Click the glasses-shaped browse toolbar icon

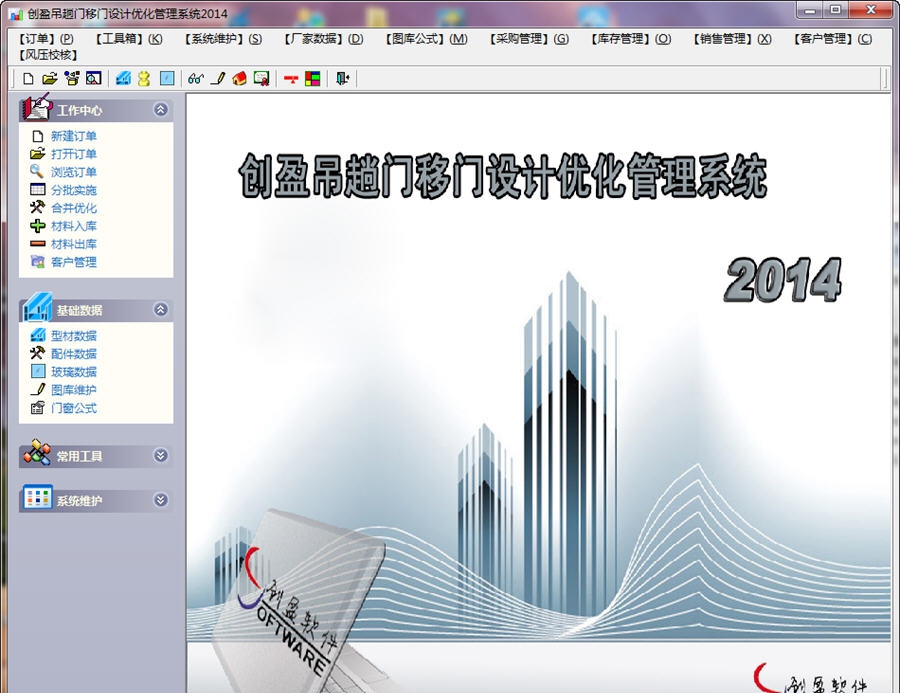194,77
